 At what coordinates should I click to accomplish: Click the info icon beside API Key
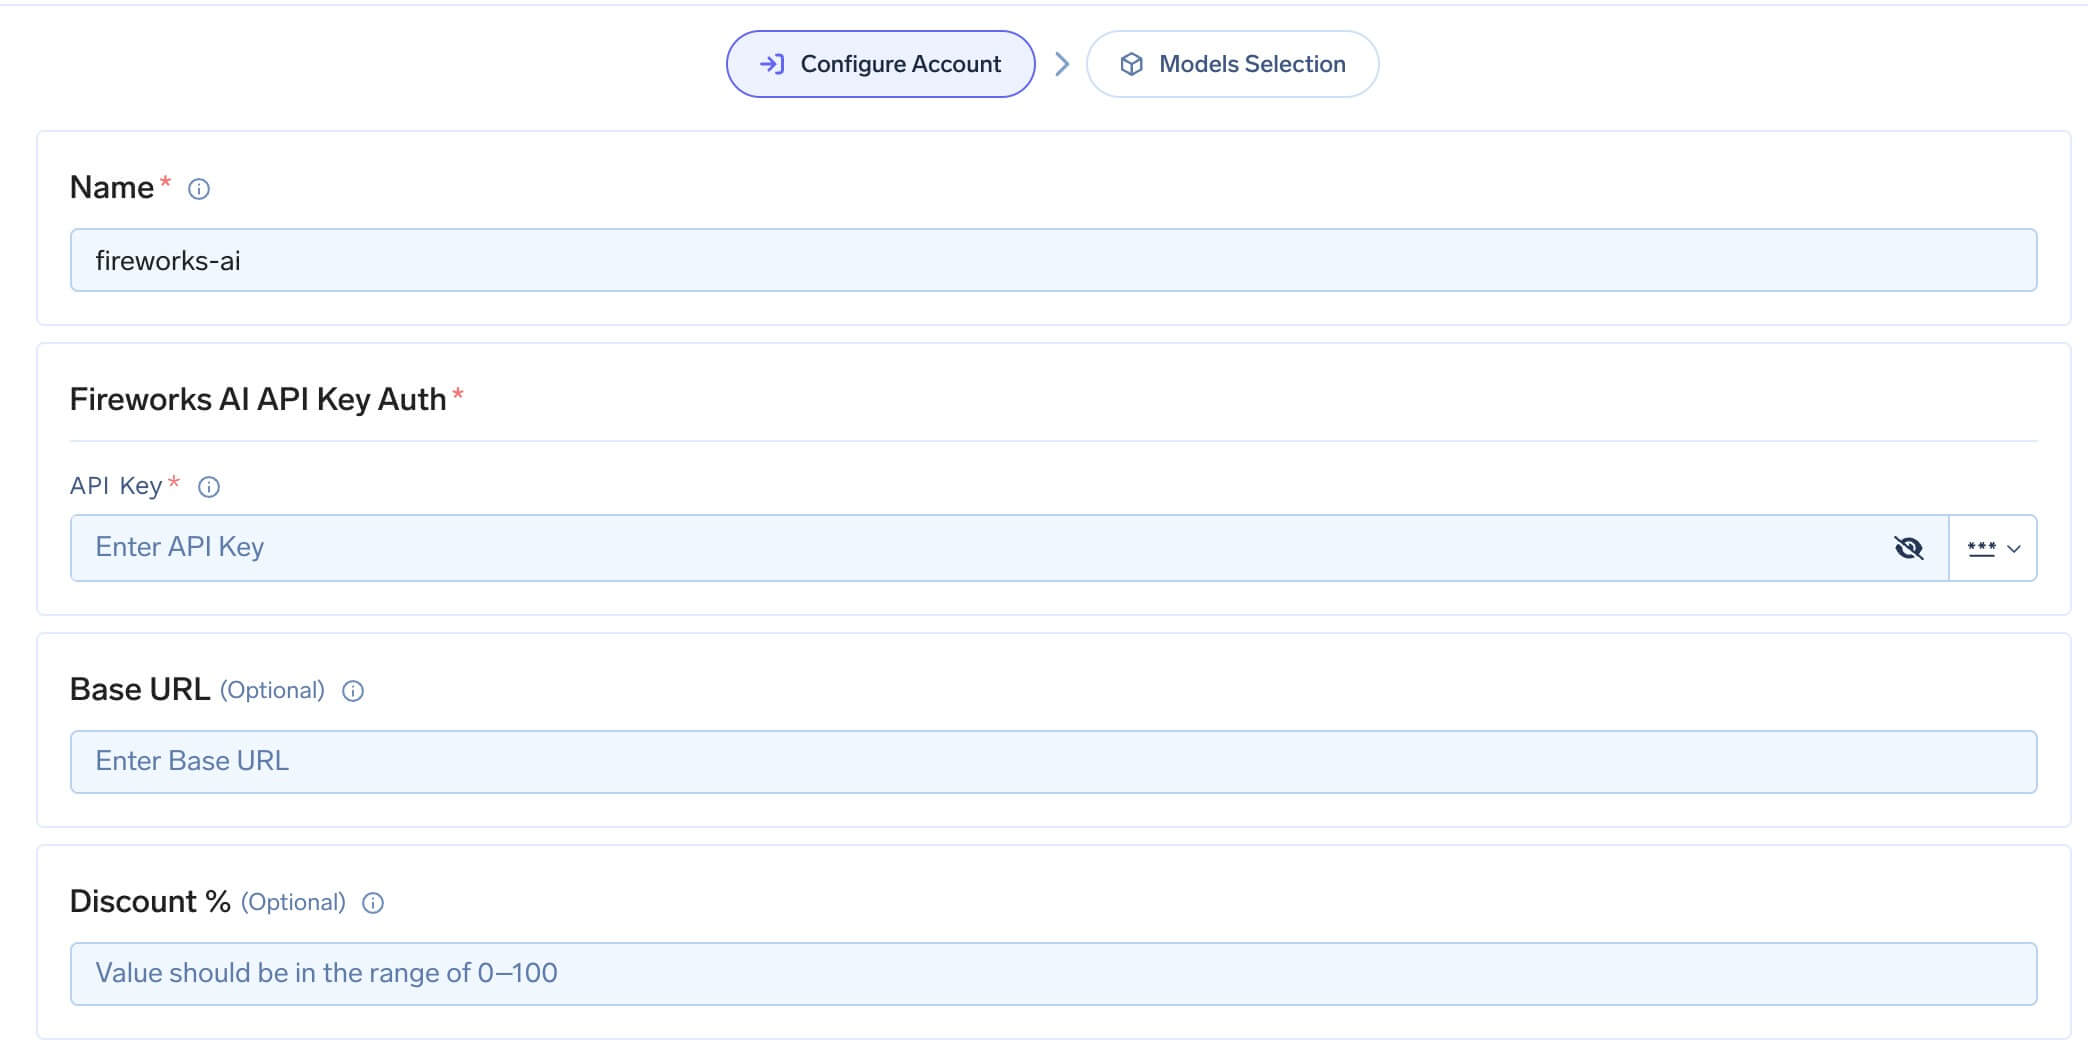point(209,487)
